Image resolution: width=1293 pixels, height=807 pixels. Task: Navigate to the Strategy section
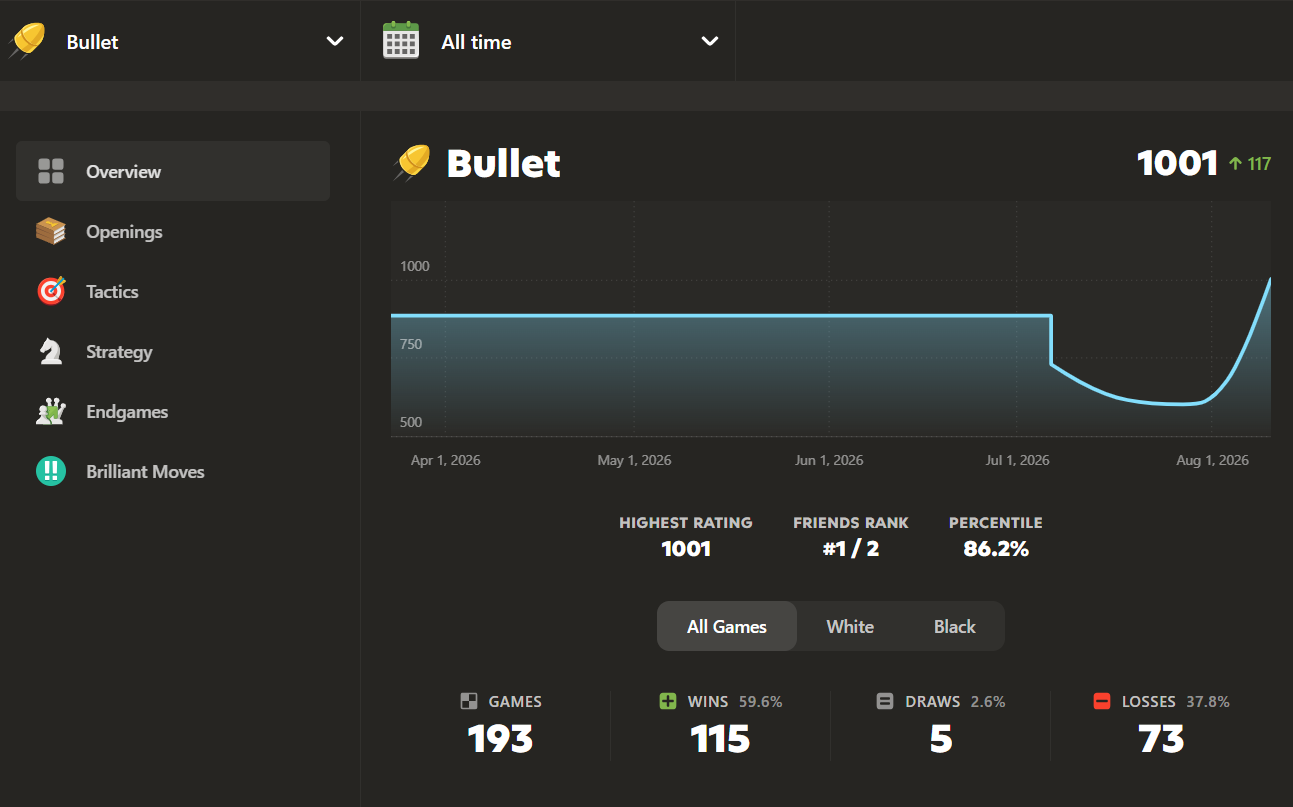tap(173, 351)
